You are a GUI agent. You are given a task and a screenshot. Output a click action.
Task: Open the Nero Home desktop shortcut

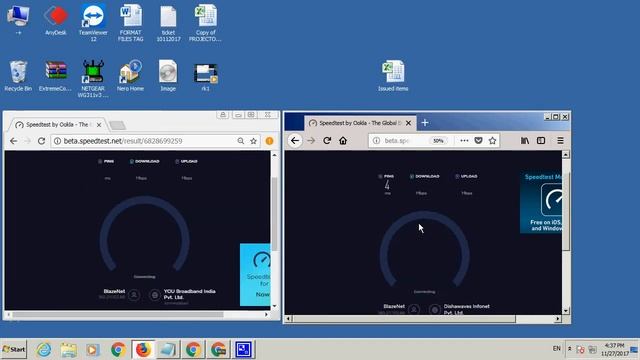(130, 76)
